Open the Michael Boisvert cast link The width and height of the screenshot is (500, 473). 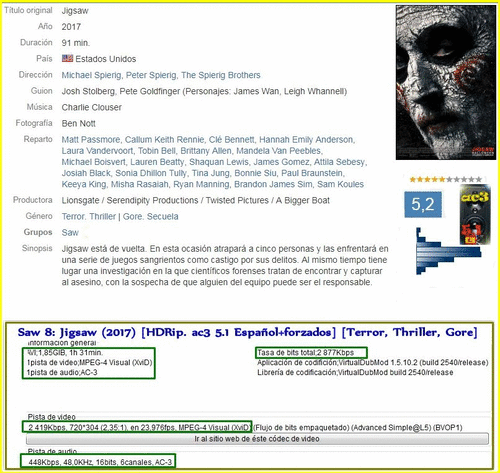(94, 162)
